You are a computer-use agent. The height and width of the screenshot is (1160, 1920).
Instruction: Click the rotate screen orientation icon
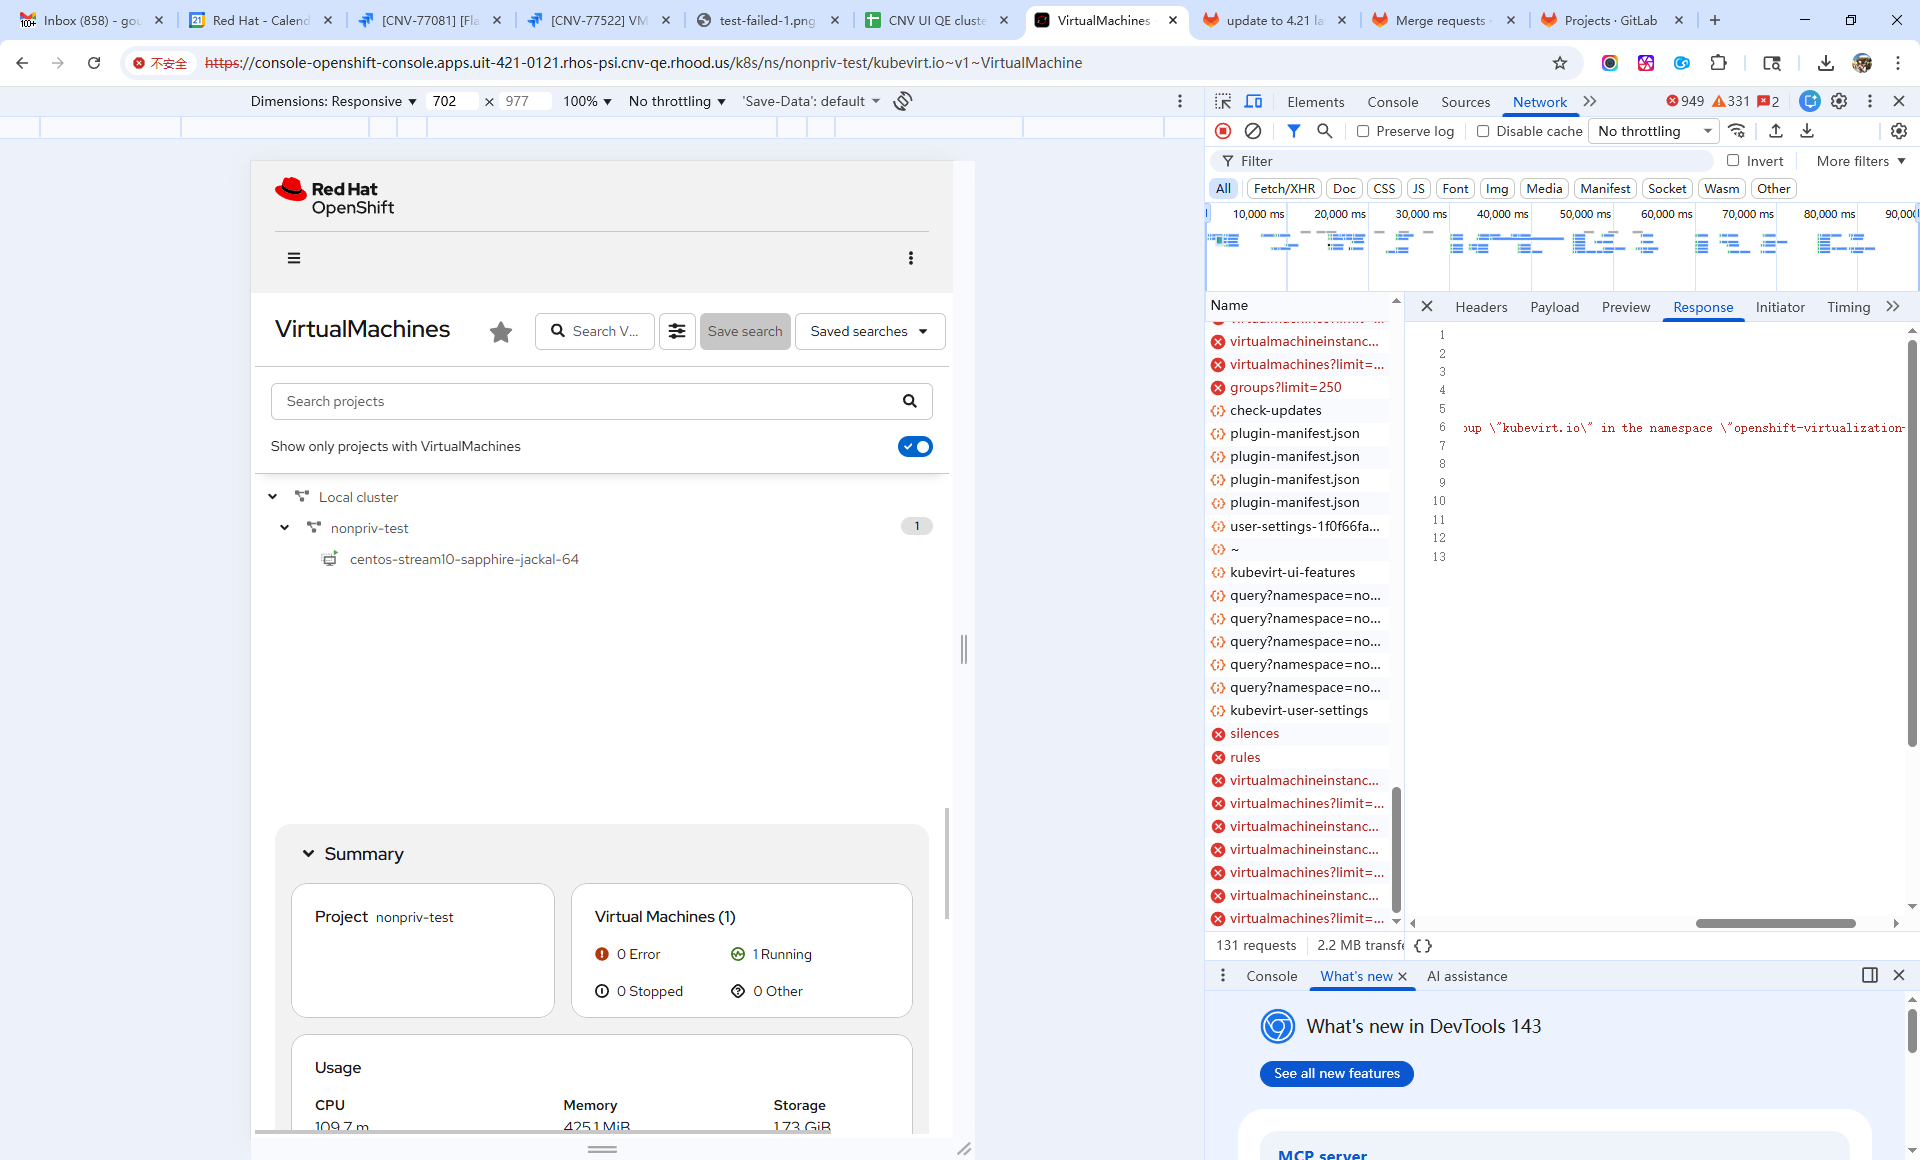(x=903, y=101)
